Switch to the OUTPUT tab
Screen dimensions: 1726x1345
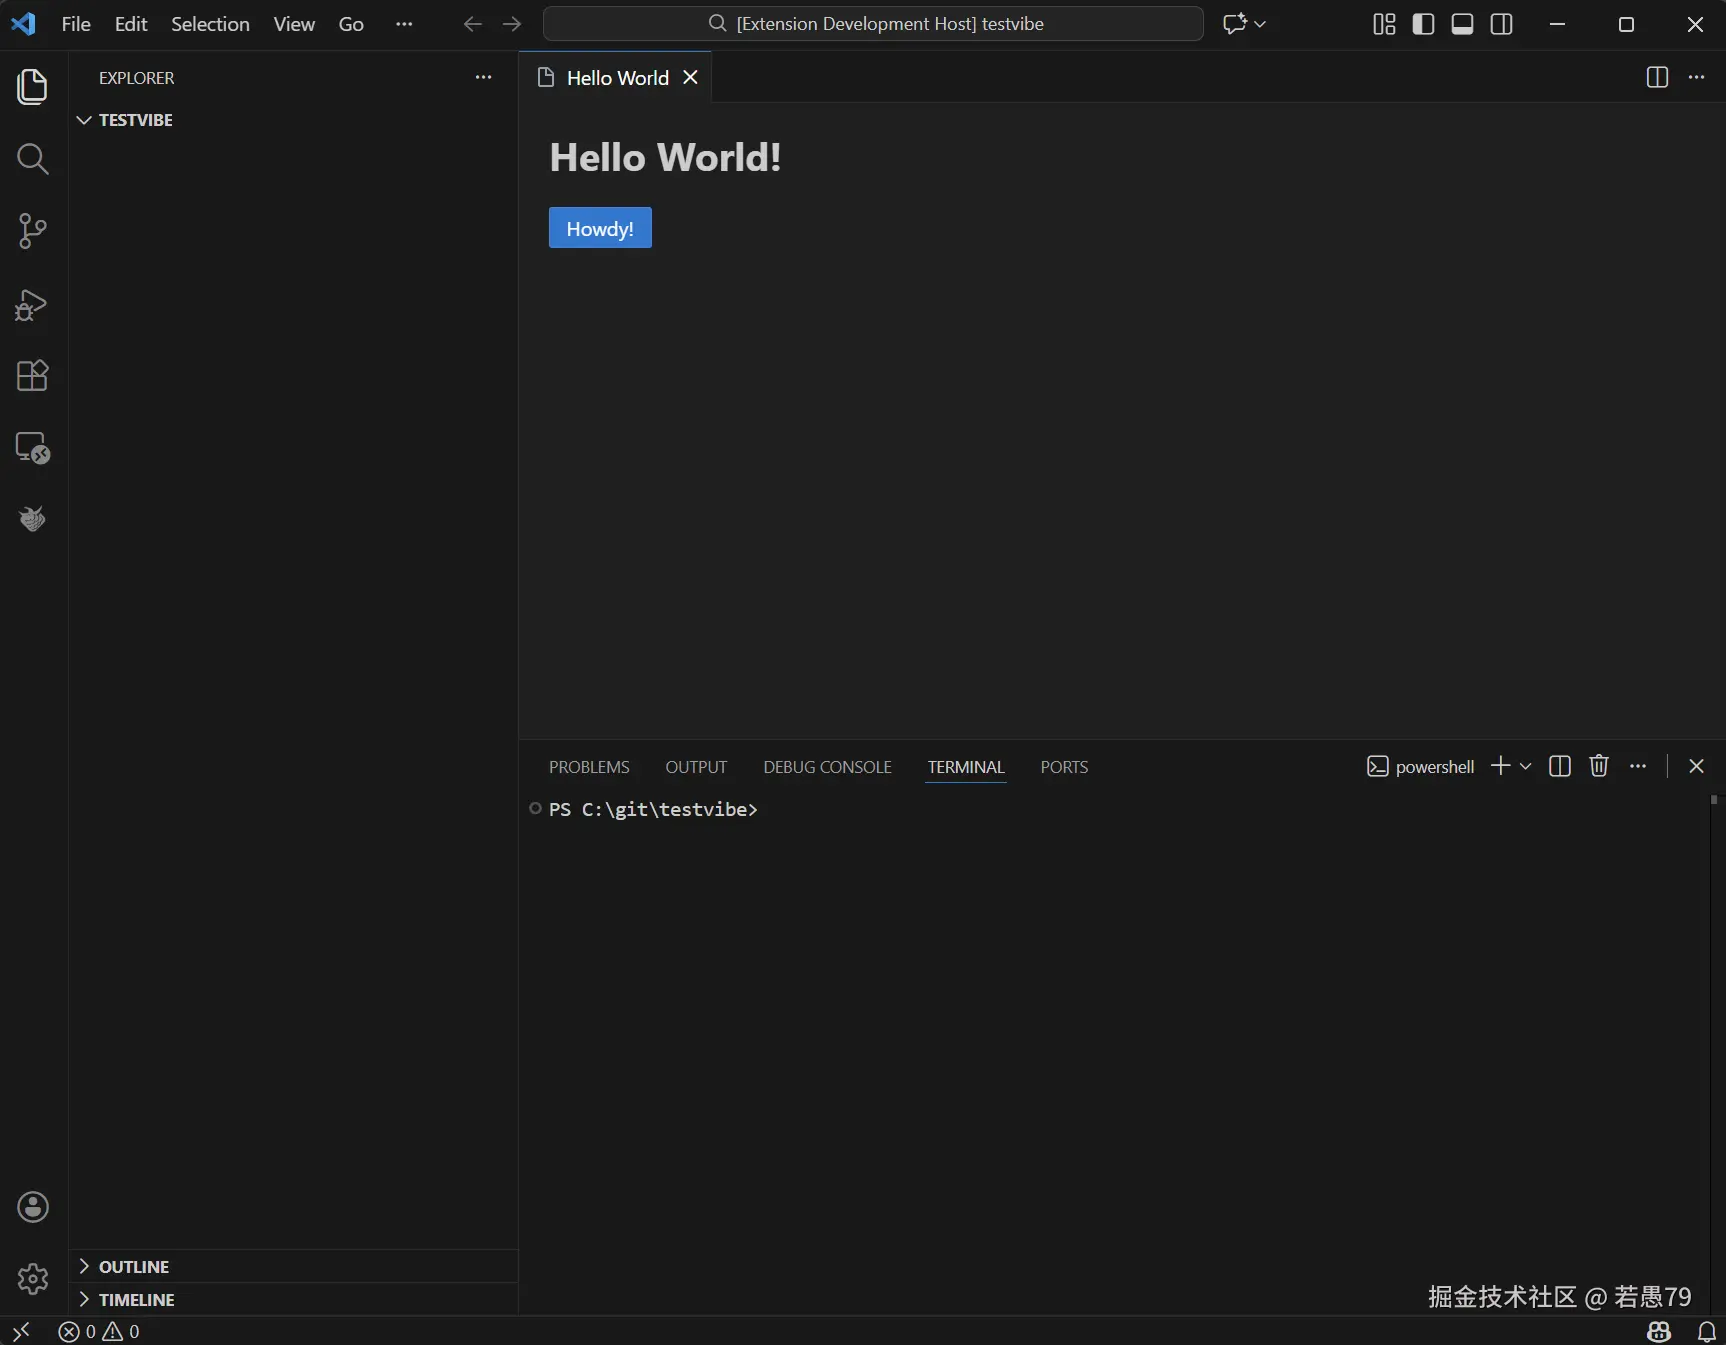pyautogui.click(x=696, y=767)
